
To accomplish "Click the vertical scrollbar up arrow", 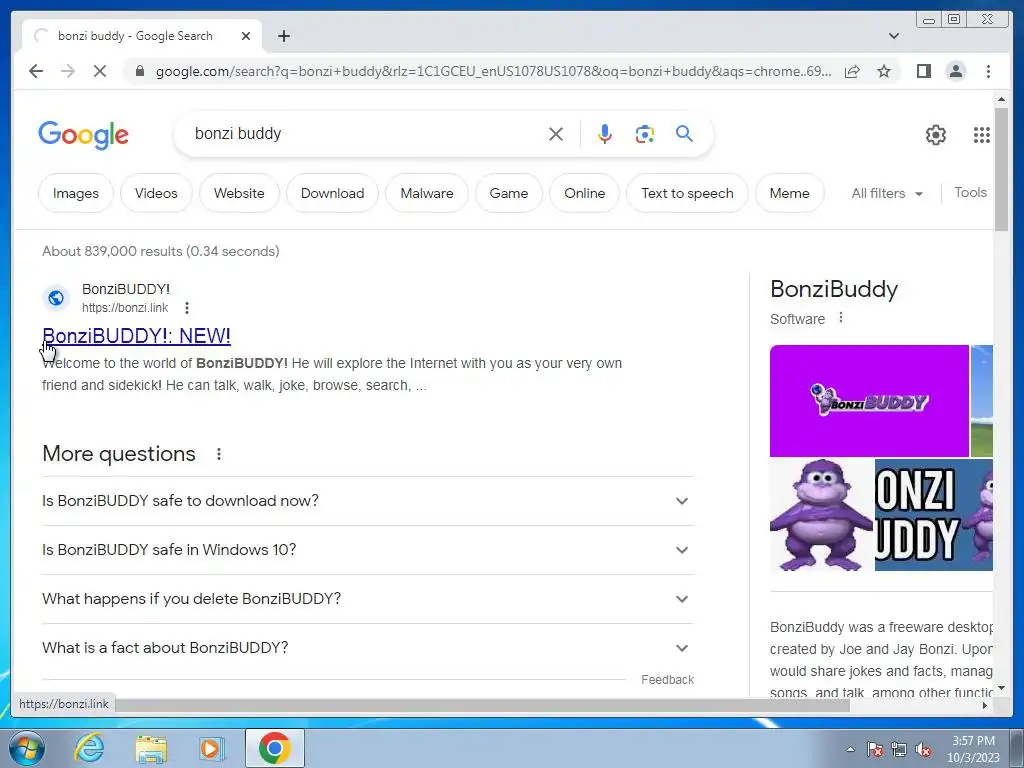I will [x=1001, y=99].
